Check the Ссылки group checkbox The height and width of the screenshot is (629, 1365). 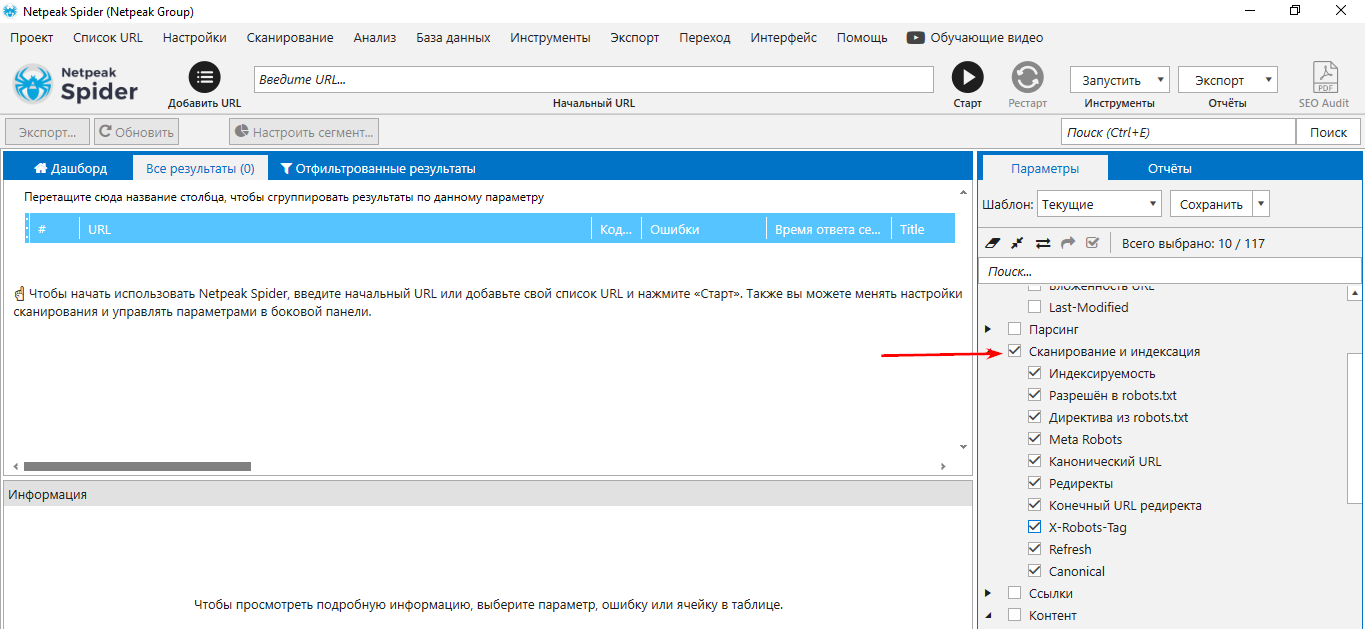(1015, 593)
